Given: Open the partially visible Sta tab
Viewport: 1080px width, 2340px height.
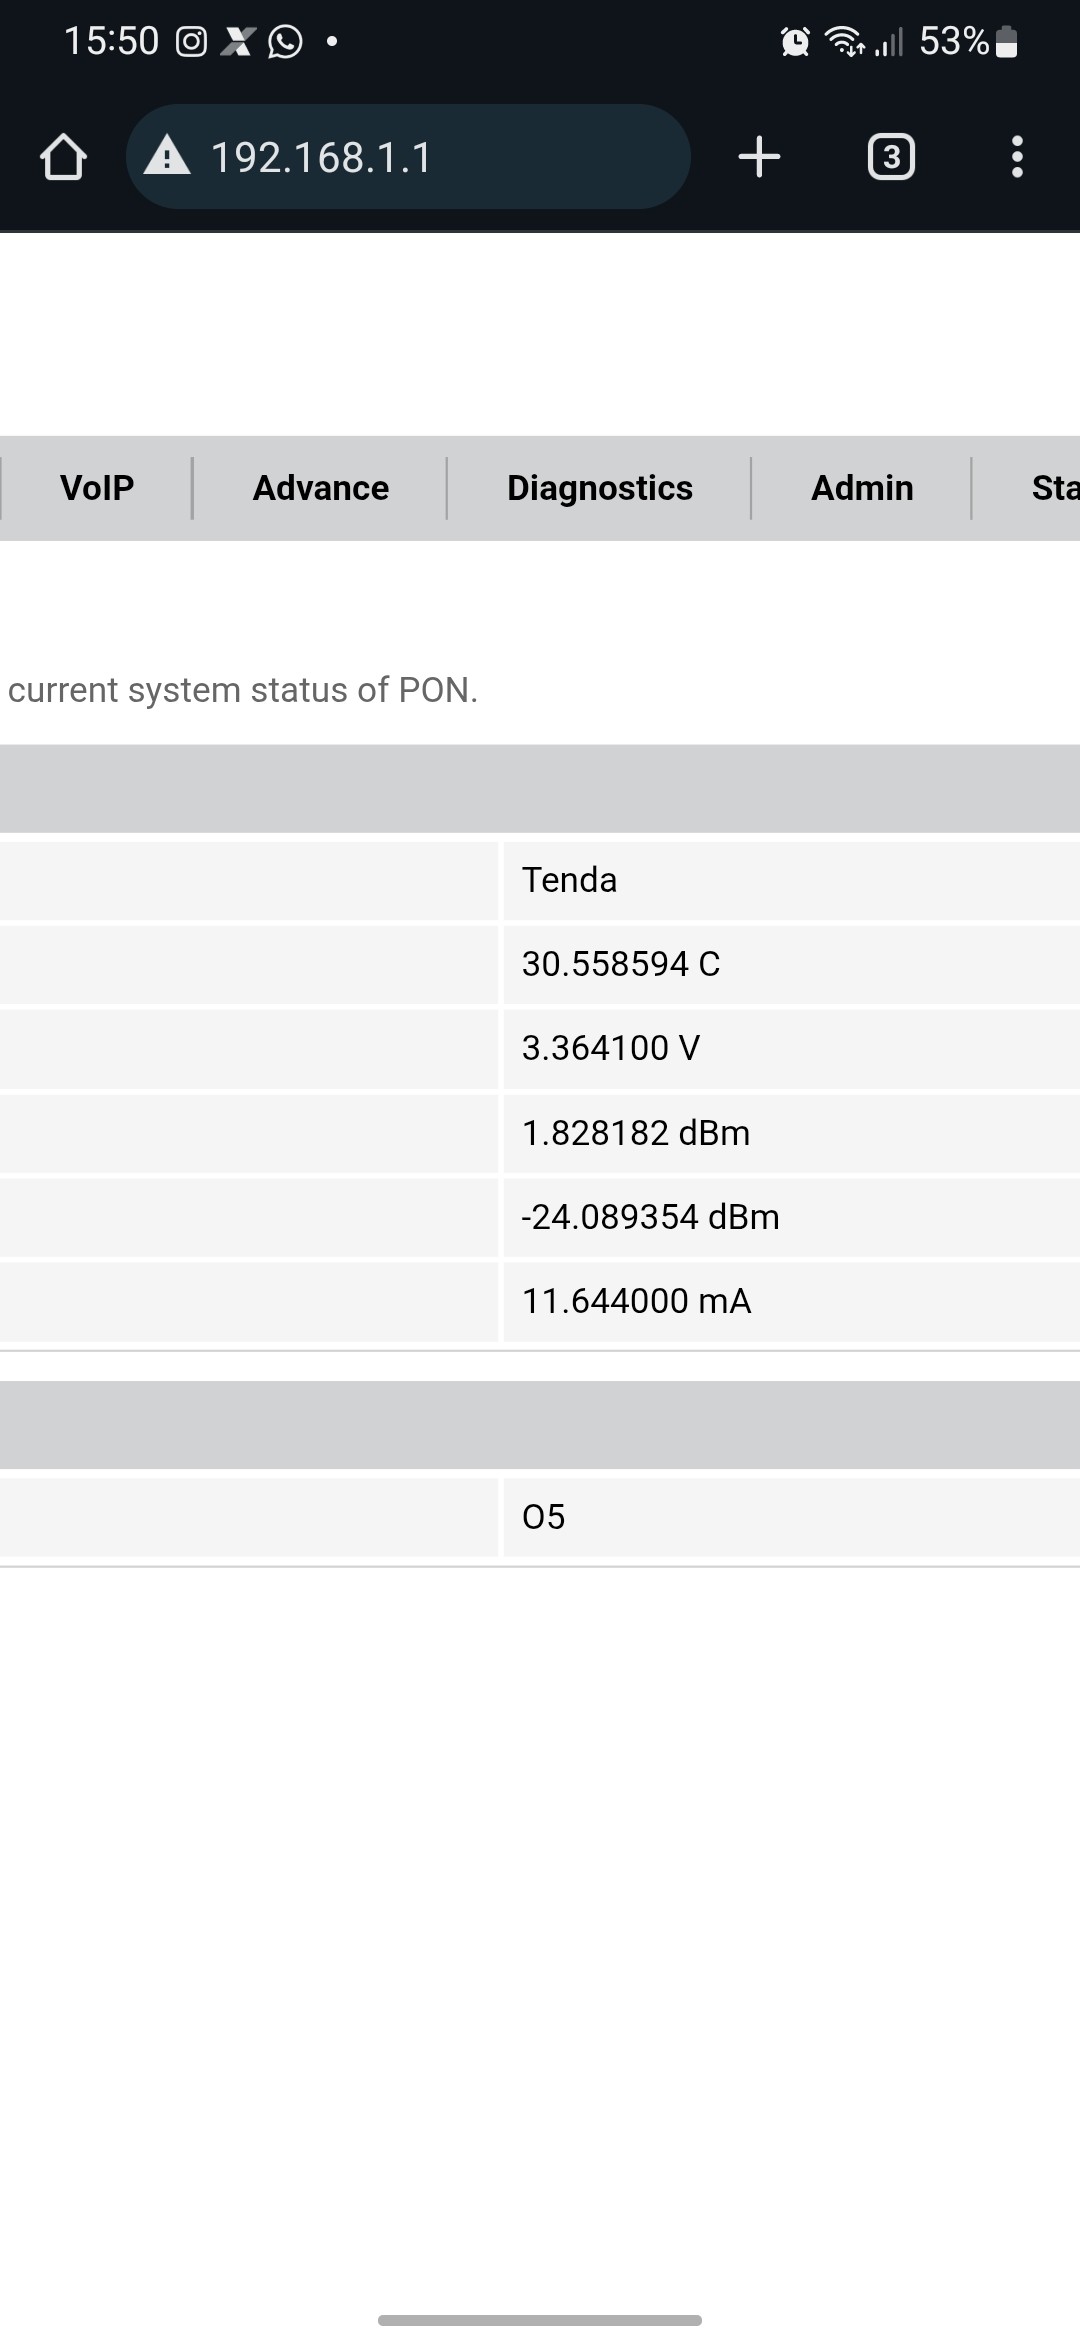Looking at the screenshot, I should (x=1053, y=488).
